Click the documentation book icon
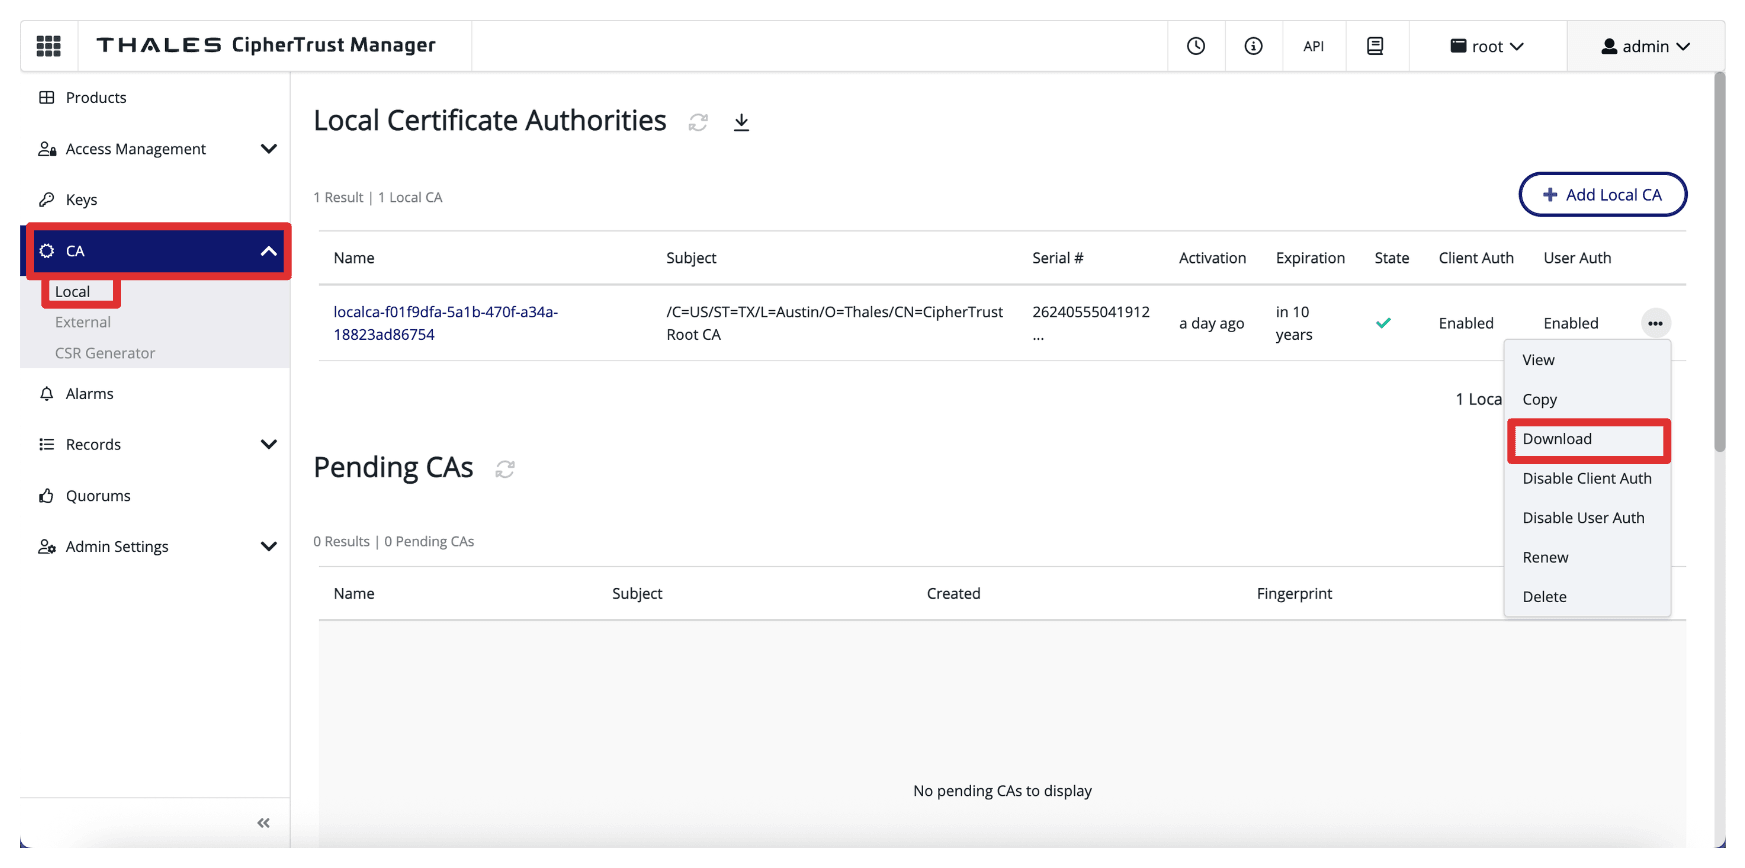Image resolution: width=1745 pixels, height=868 pixels. [x=1375, y=46]
